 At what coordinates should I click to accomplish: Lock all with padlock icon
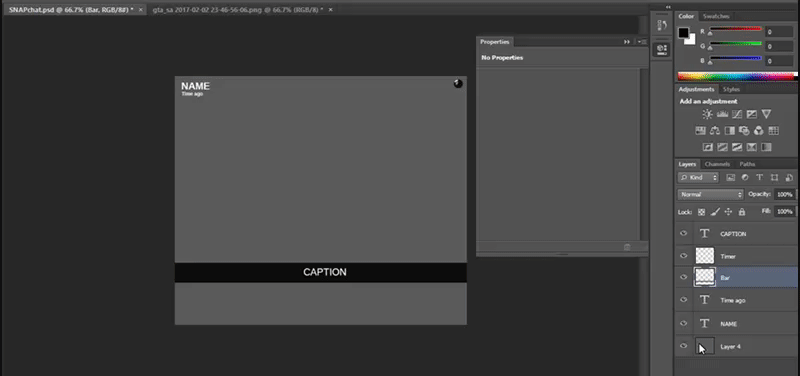742,212
